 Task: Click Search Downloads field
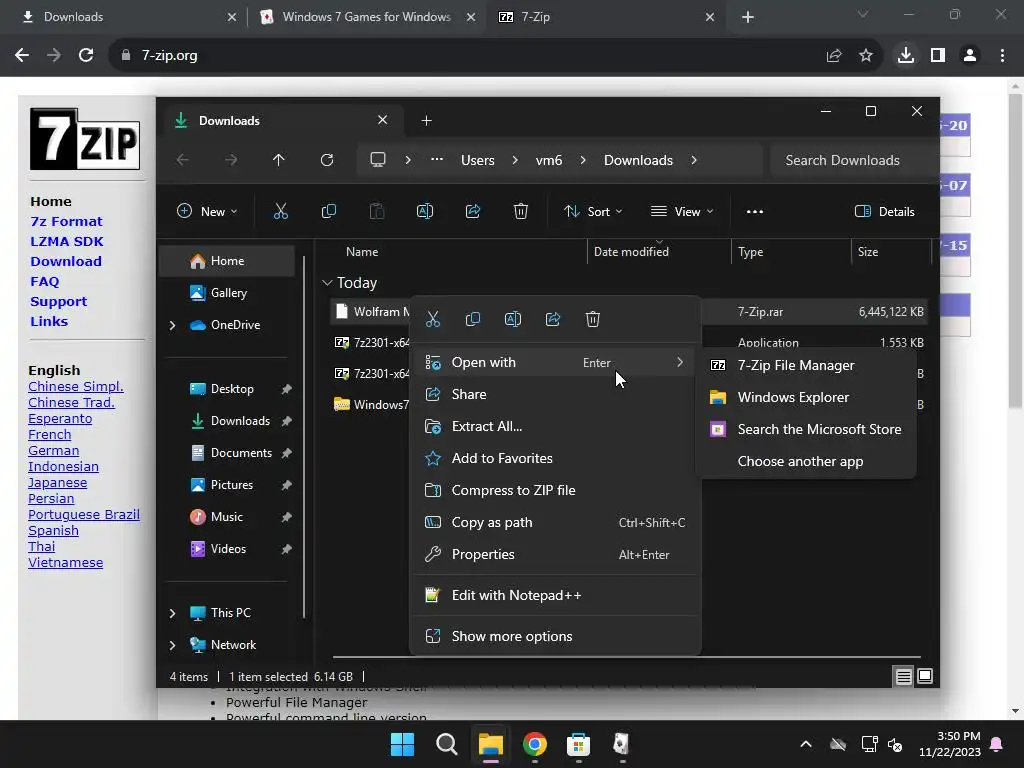coord(851,160)
